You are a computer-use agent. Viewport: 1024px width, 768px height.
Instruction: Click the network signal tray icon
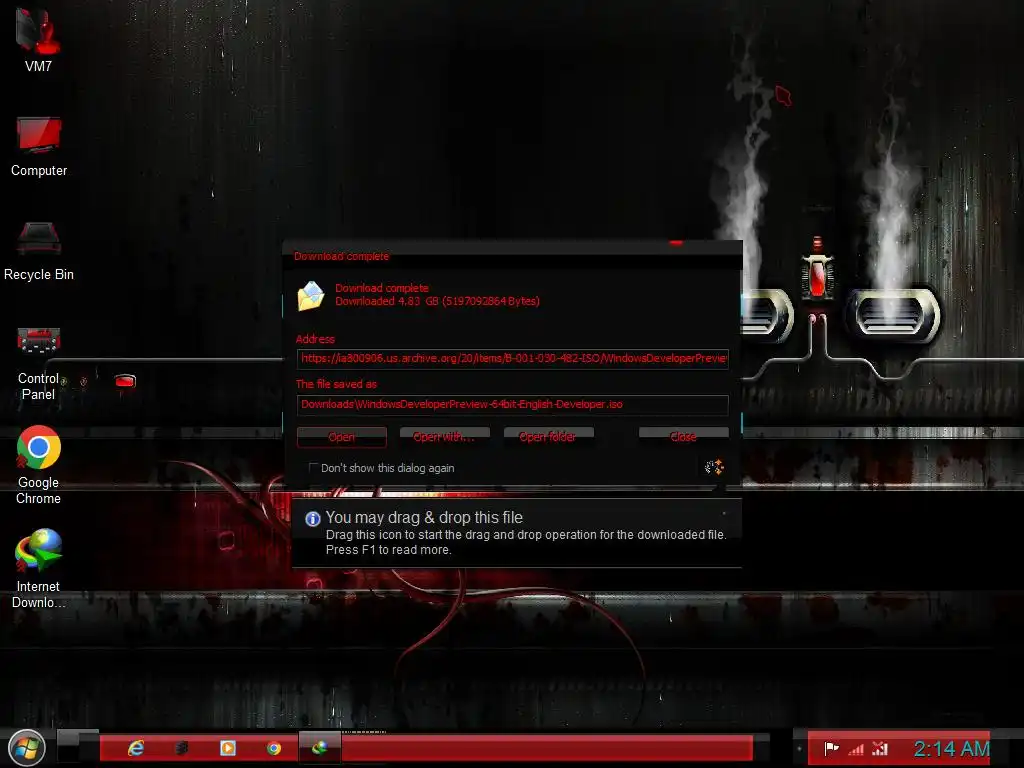pos(856,749)
